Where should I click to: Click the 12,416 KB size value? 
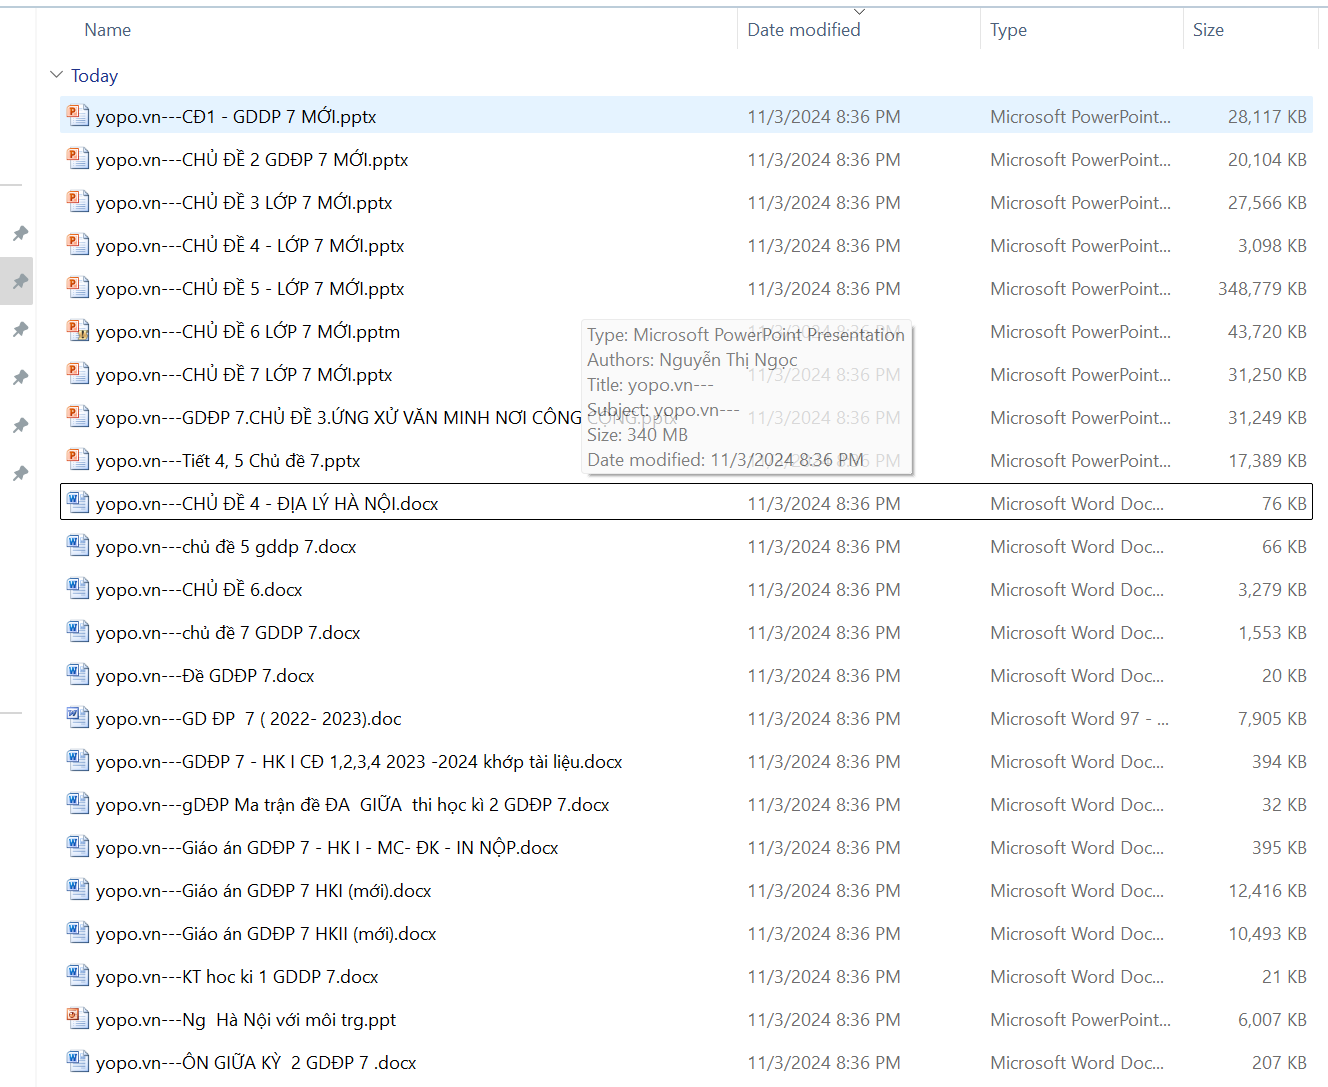1267,891
